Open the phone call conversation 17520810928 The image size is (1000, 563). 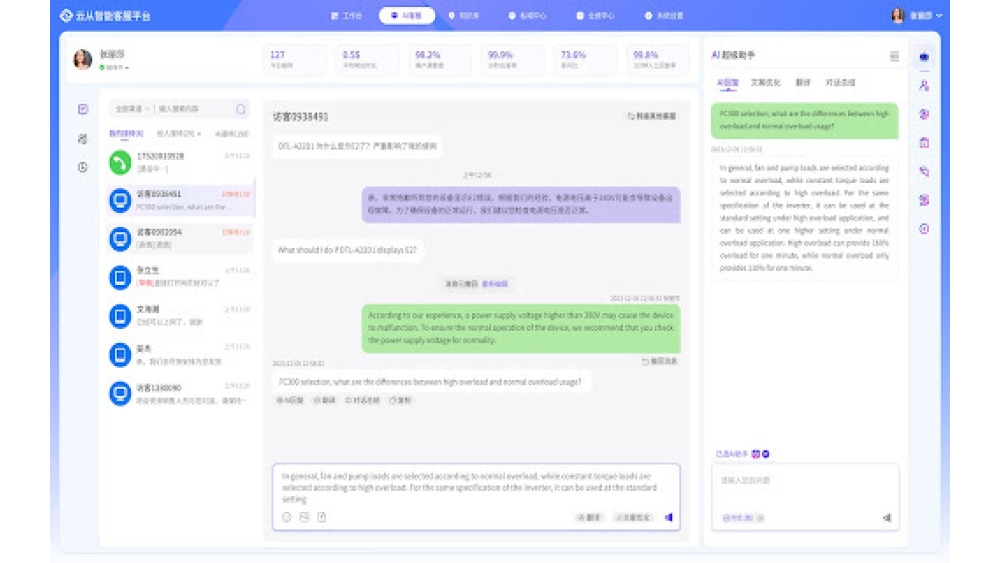(180, 162)
